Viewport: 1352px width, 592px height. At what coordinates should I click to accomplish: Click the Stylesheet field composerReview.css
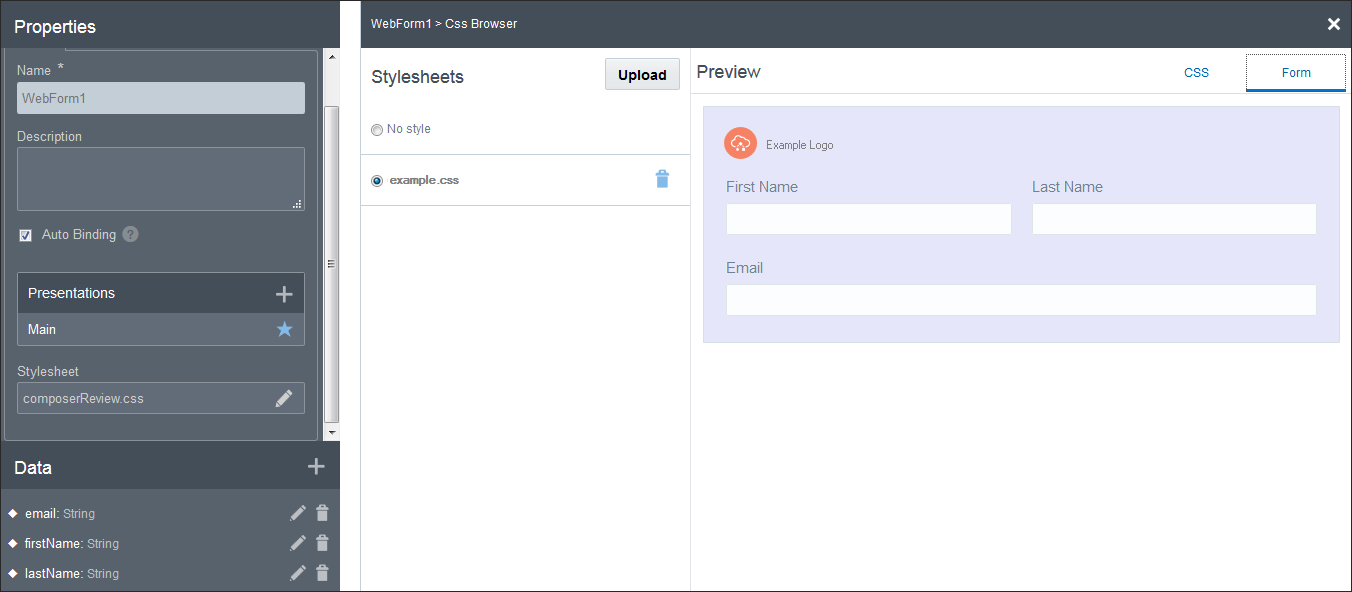[161, 398]
